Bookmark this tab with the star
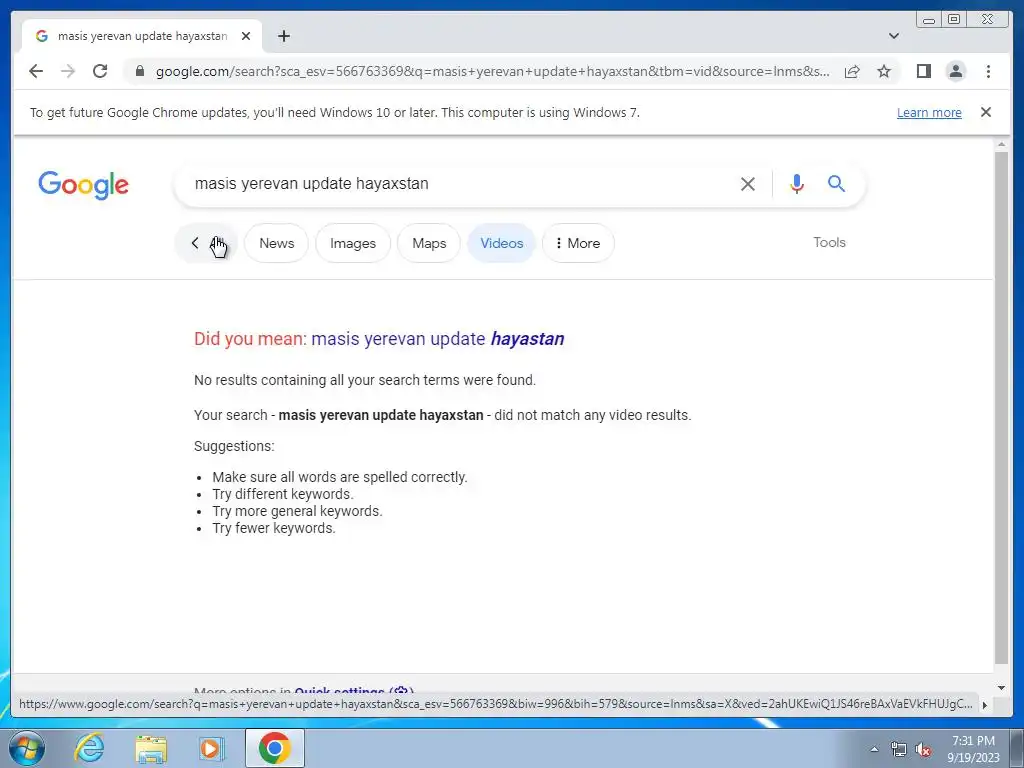The height and width of the screenshot is (768, 1024). pyautogui.click(x=884, y=71)
